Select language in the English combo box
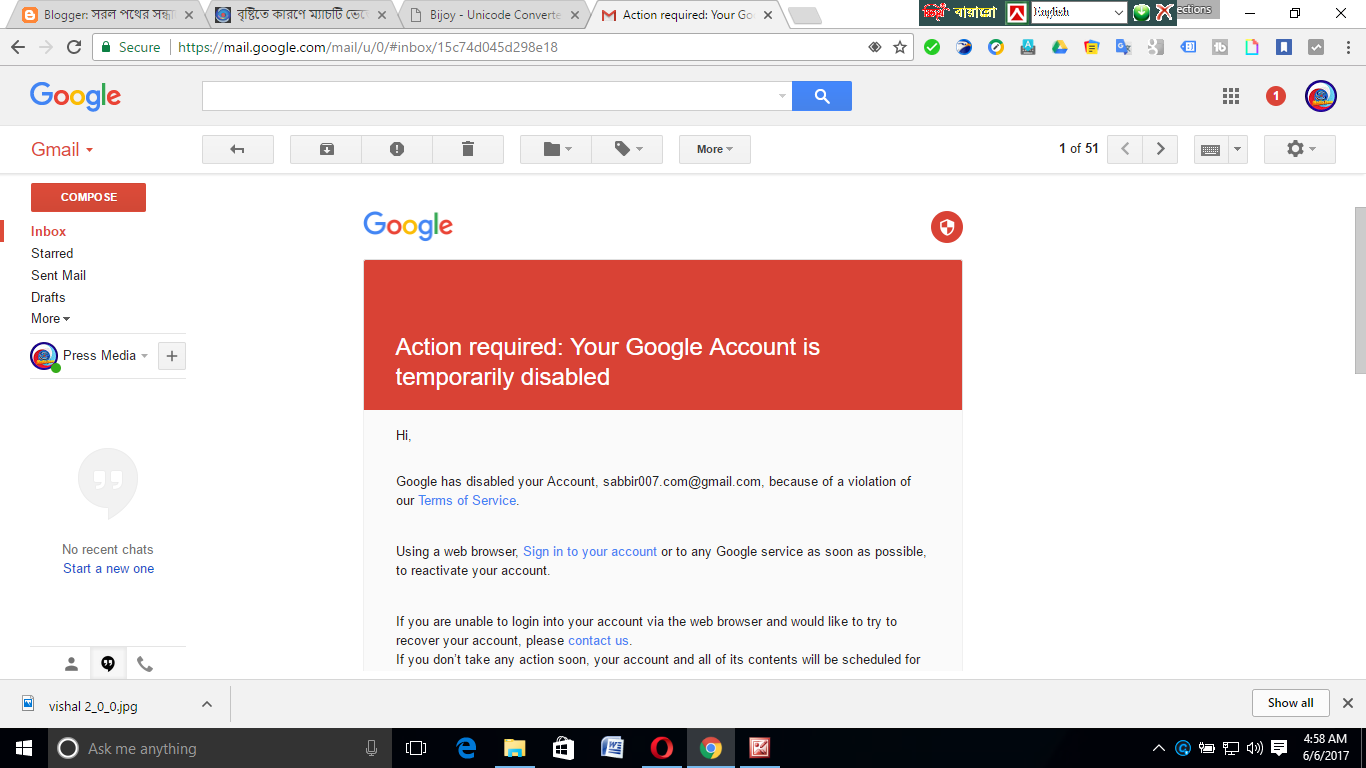1366x768 pixels. click(x=1079, y=12)
